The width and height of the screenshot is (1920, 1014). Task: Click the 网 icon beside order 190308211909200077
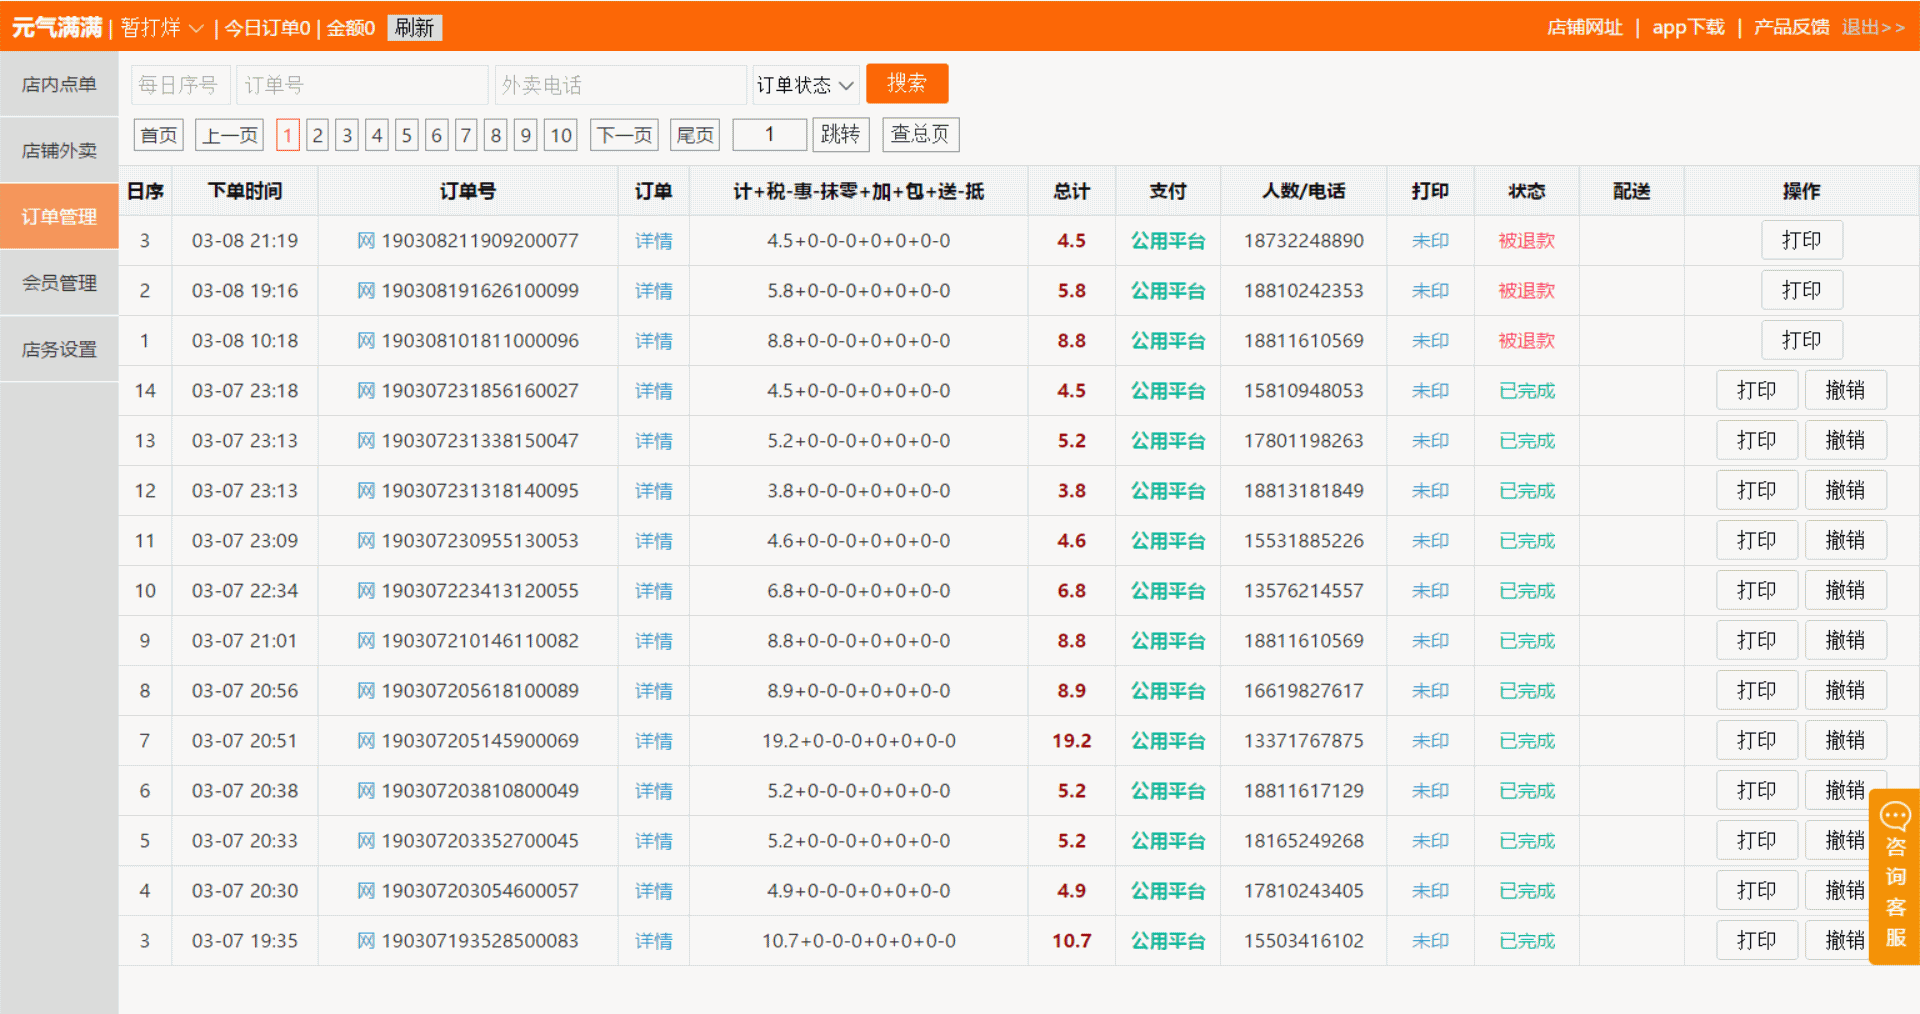pyautogui.click(x=366, y=241)
